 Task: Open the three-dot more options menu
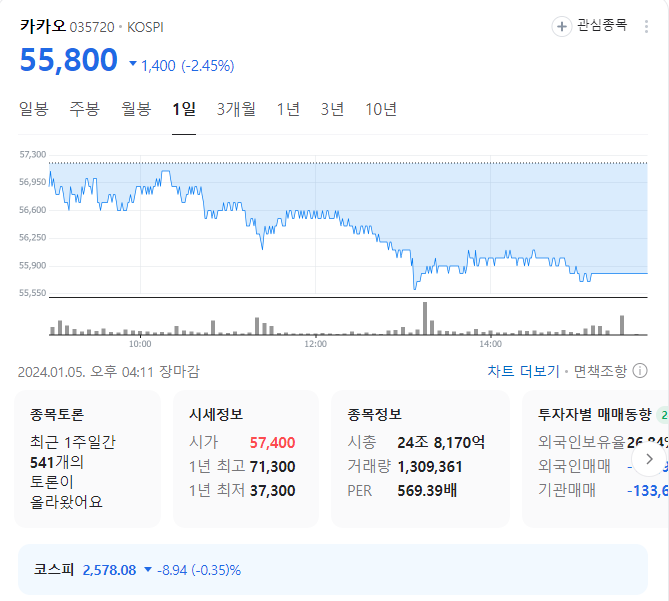646,26
